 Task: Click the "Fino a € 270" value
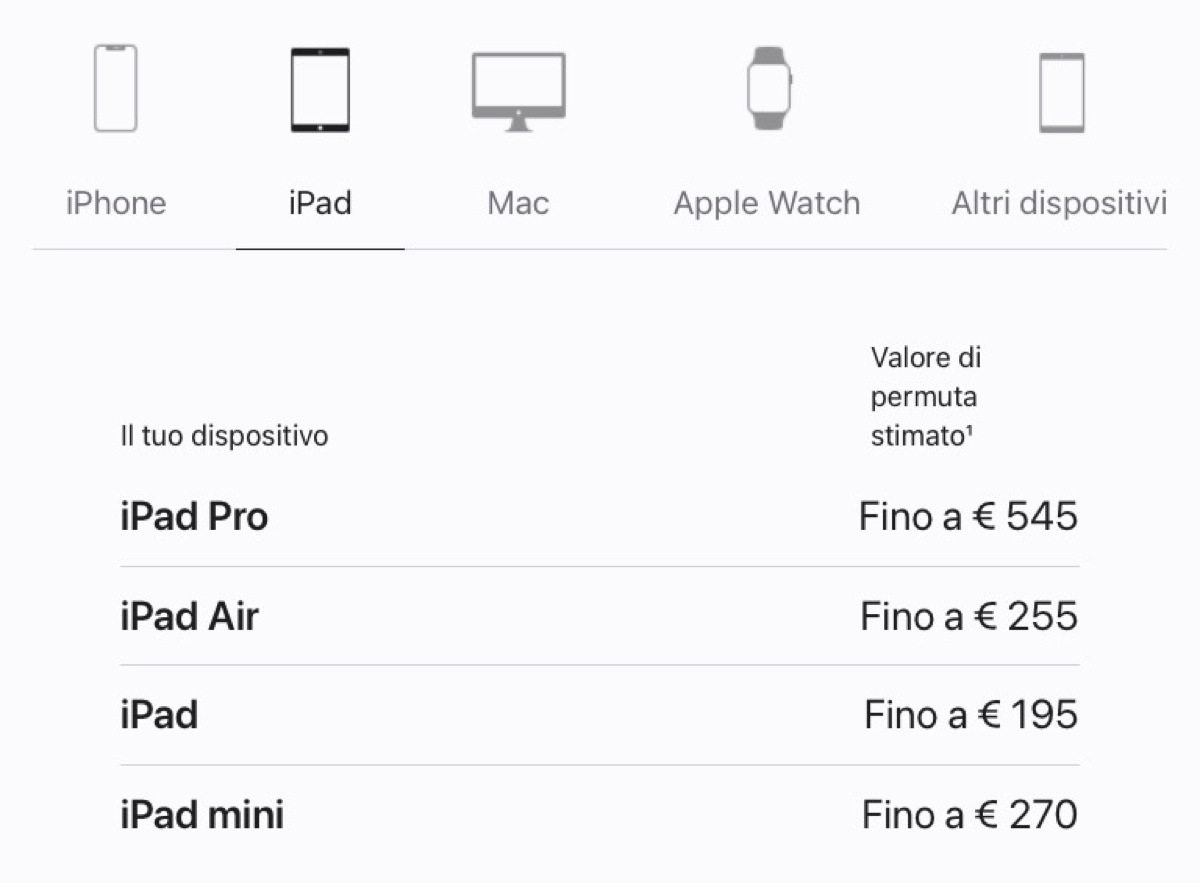point(969,815)
